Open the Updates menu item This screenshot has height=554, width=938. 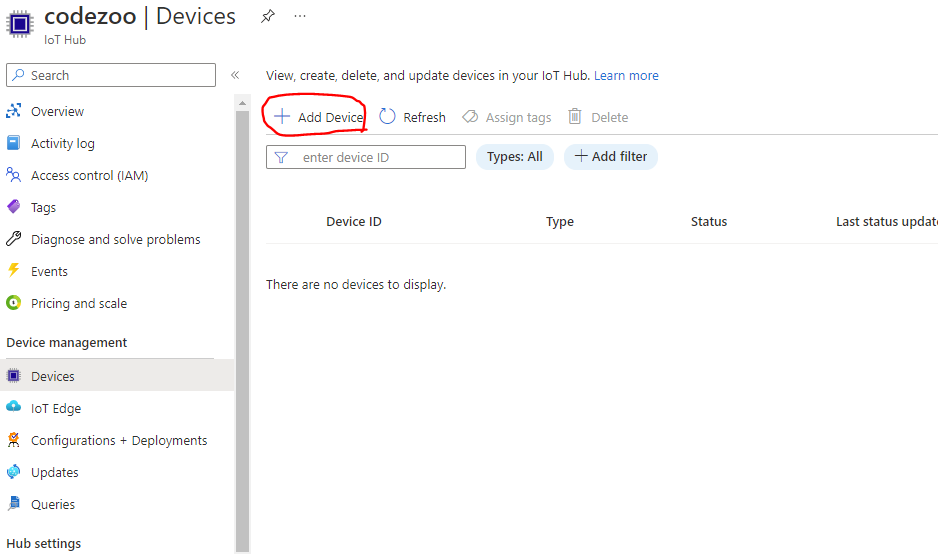pos(54,473)
